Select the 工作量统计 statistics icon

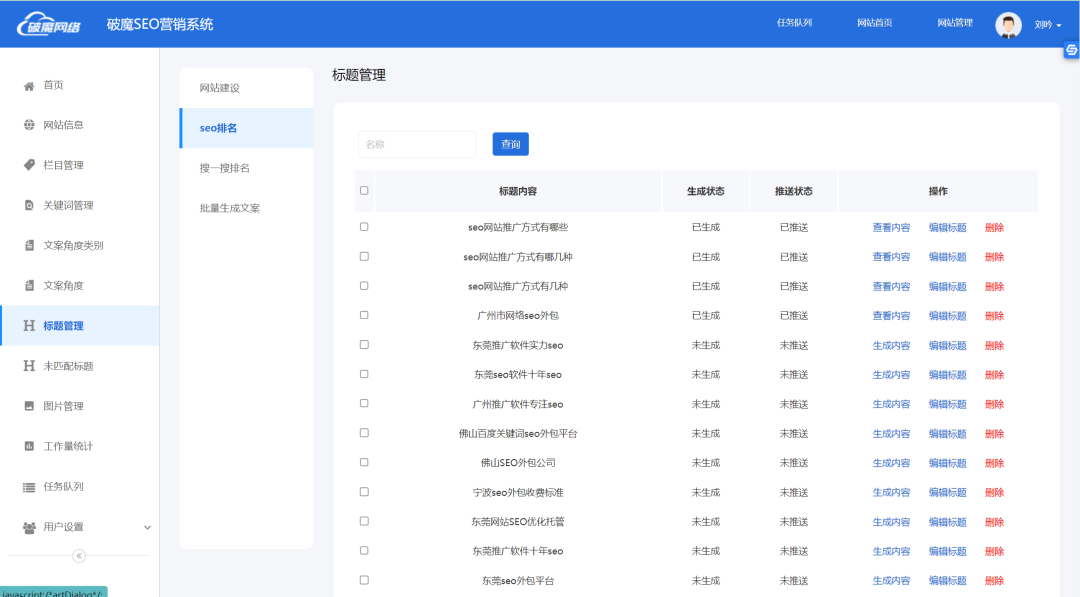[x=28, y=445]
